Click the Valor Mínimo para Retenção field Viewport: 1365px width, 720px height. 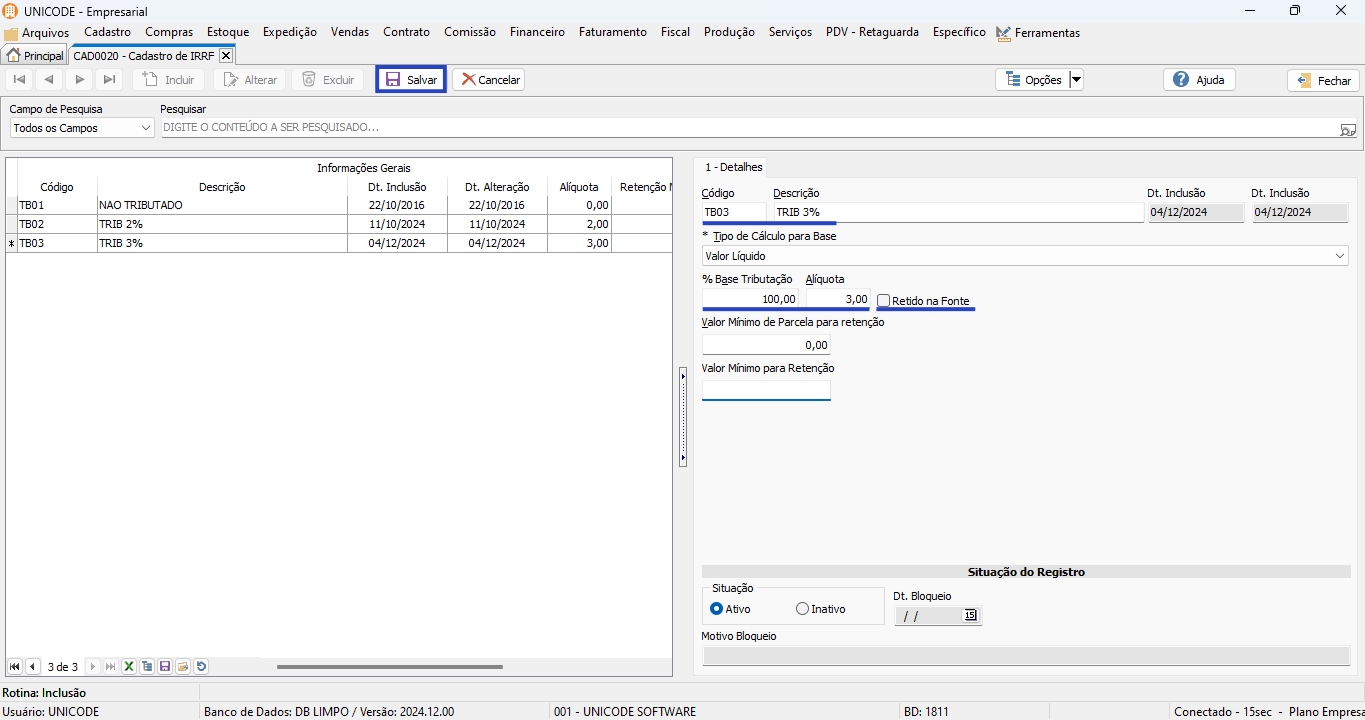[766, 390]
